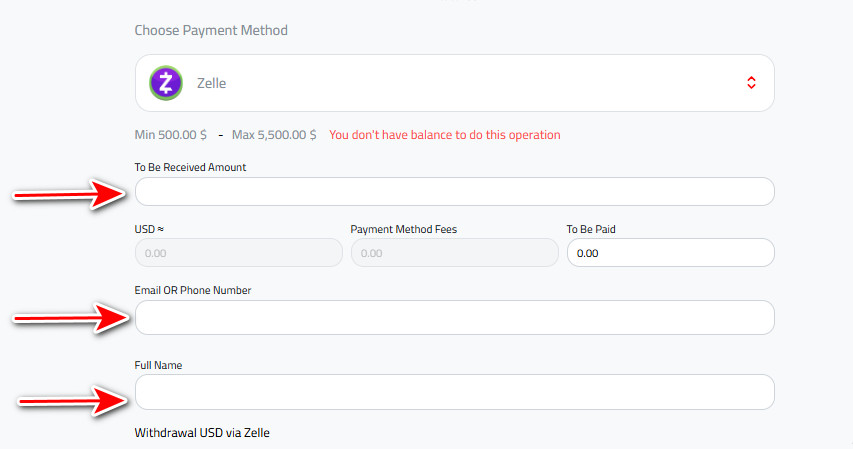The height and width of the screenshot is (449, 853).
Task: Click the USD ≈ amount field
Action: pyautogui.click(x=239, y=253)
